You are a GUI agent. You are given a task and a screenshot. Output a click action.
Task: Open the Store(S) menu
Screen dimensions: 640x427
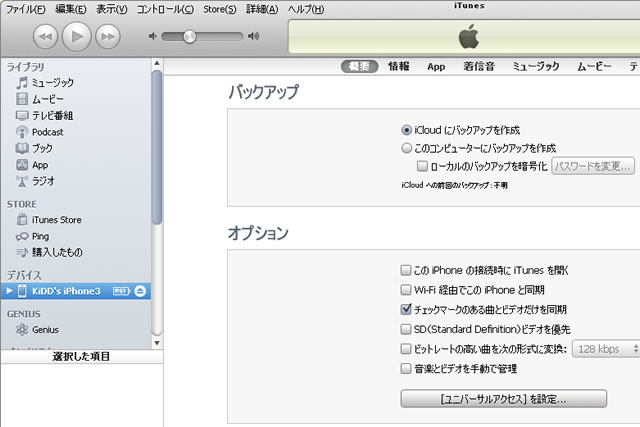[x=220, y=9]
